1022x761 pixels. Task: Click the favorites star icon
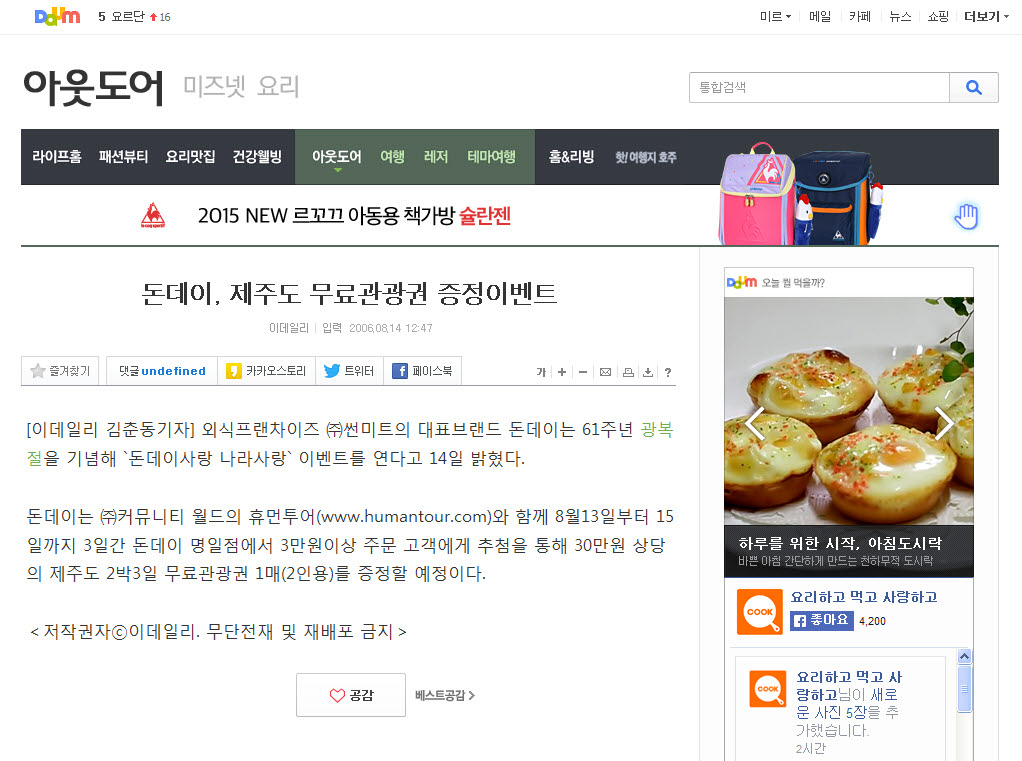[38, 371]
